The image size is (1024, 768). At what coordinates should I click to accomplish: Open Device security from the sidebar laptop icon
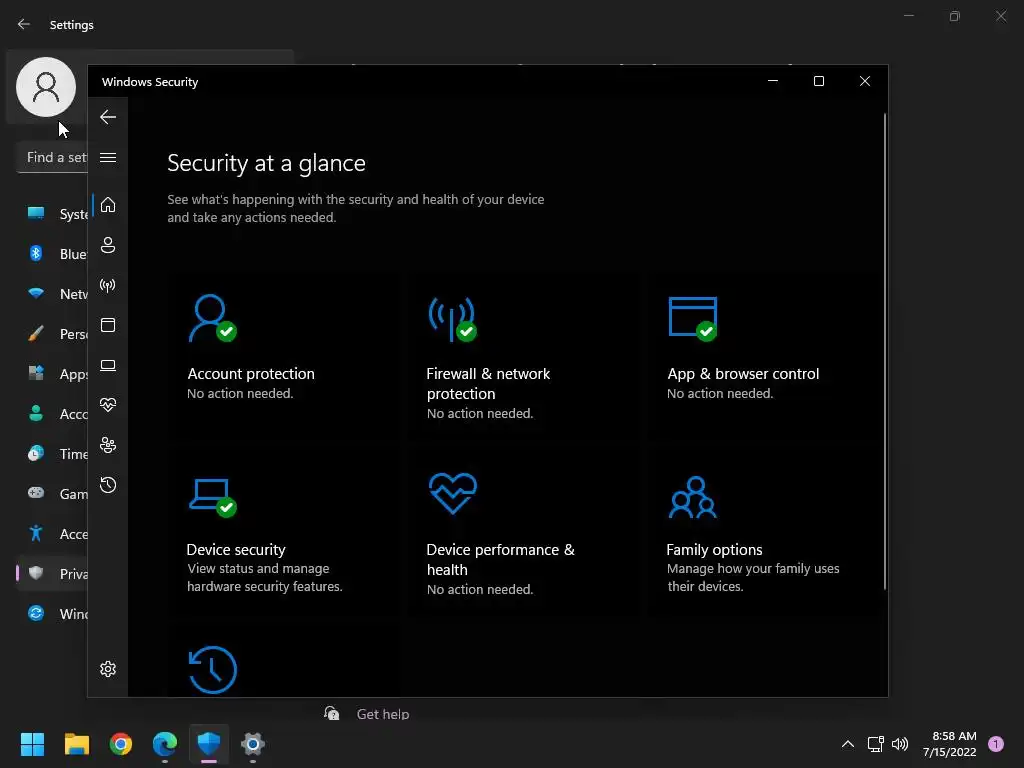pos(108,365)
